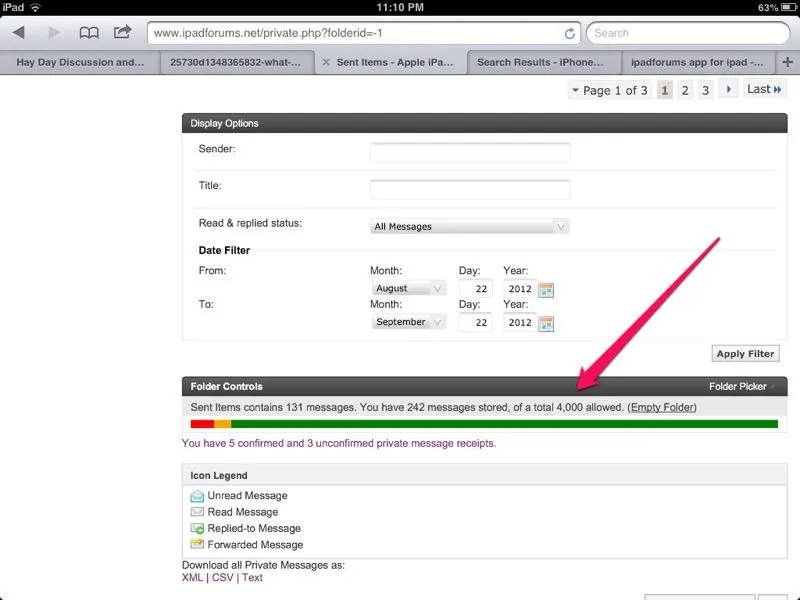Focus the Sender text field

coord(469,152)
